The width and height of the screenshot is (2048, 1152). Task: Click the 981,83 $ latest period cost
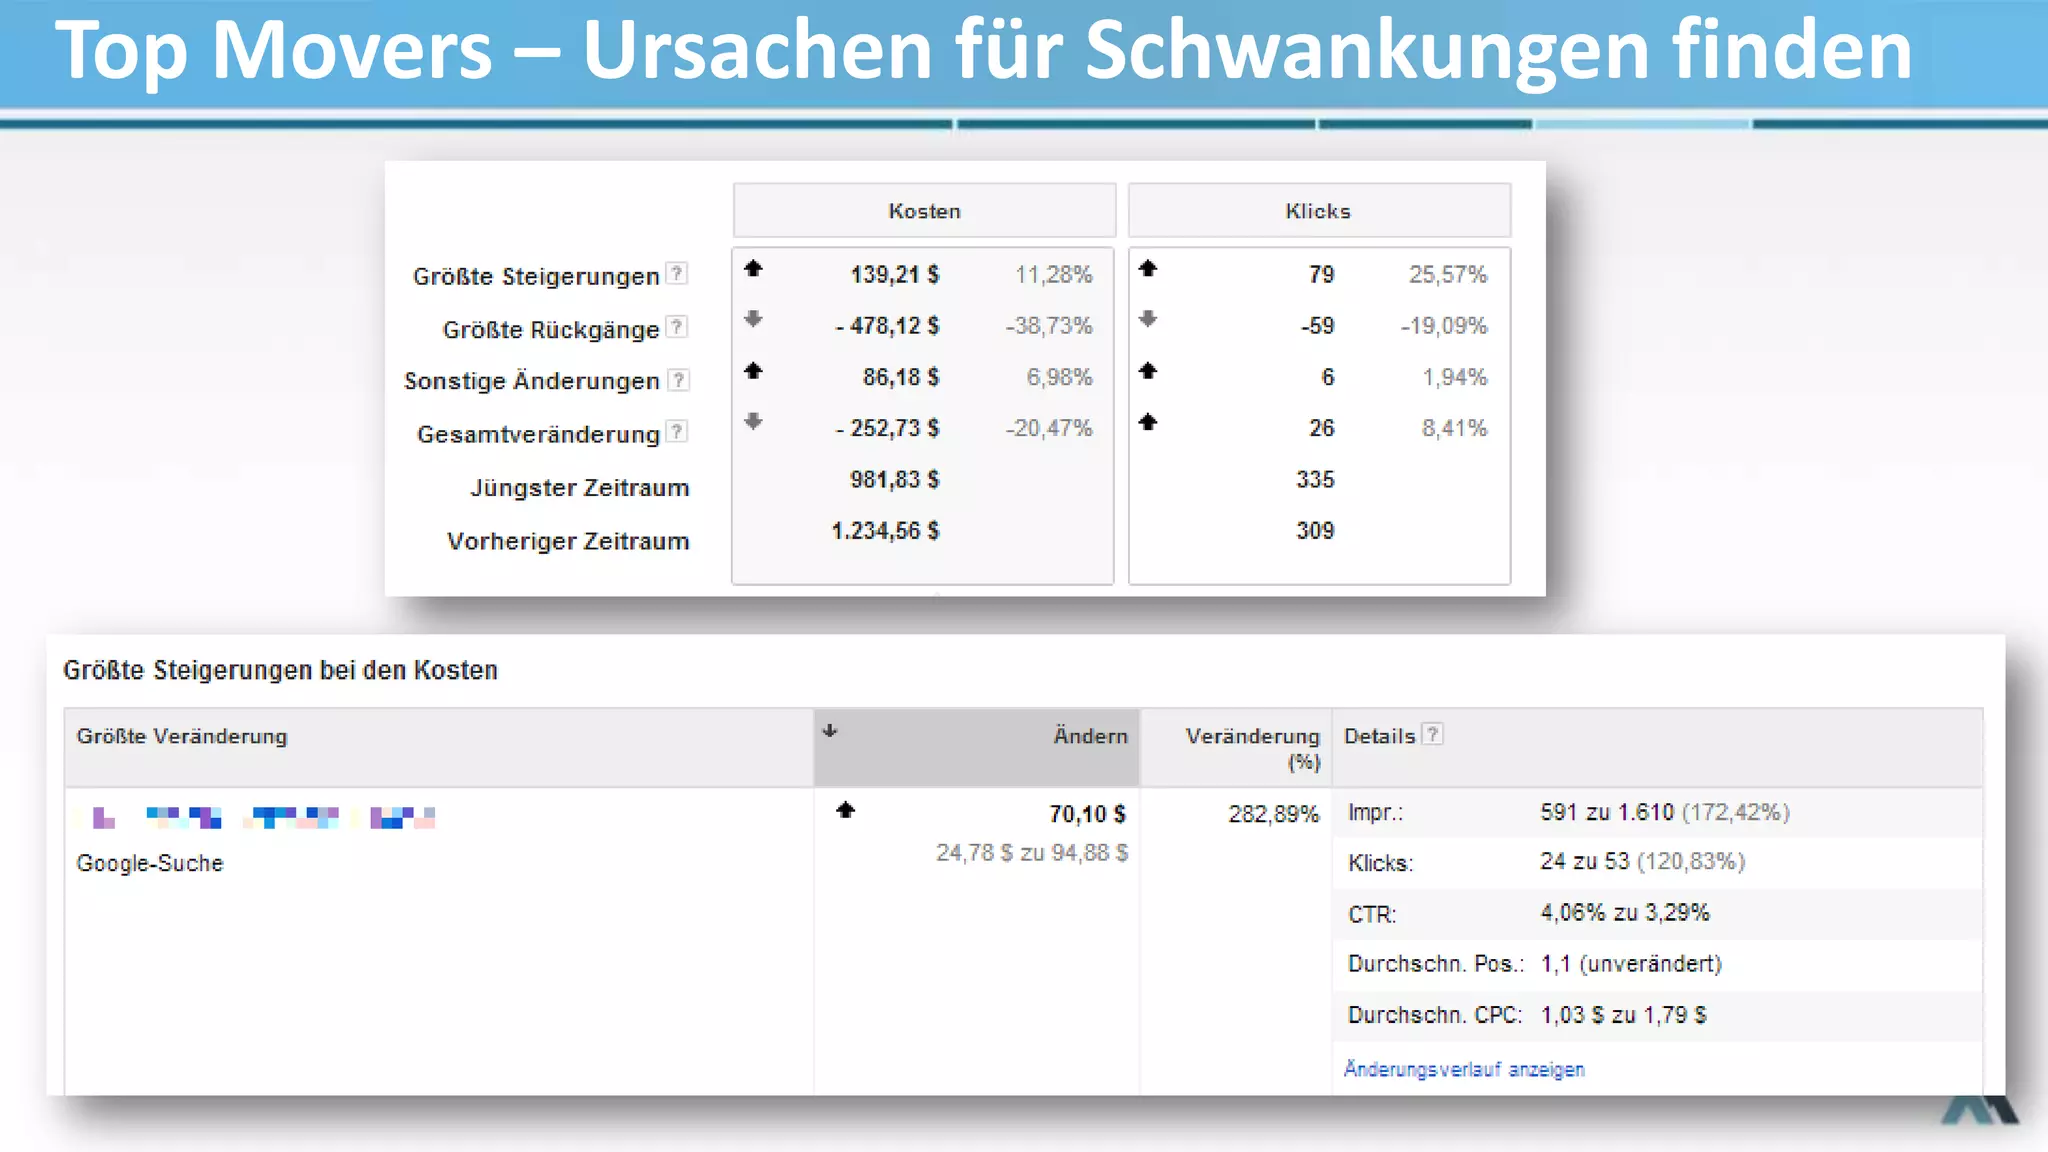pyautogui.click(x=895, y=479)
